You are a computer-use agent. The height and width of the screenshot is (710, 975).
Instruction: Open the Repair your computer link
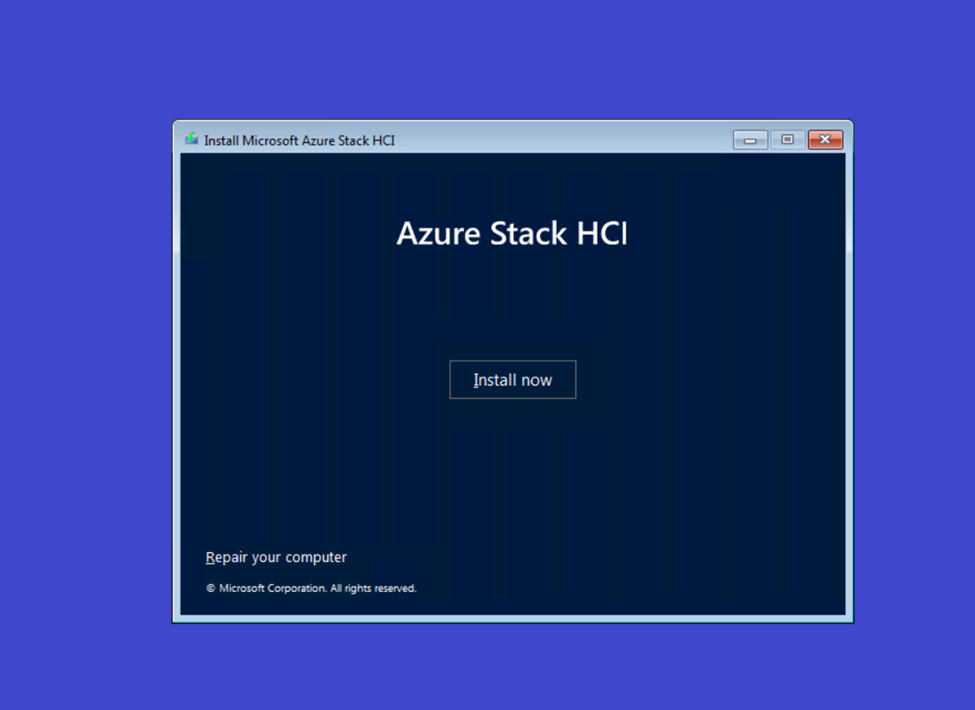point(276,557)
